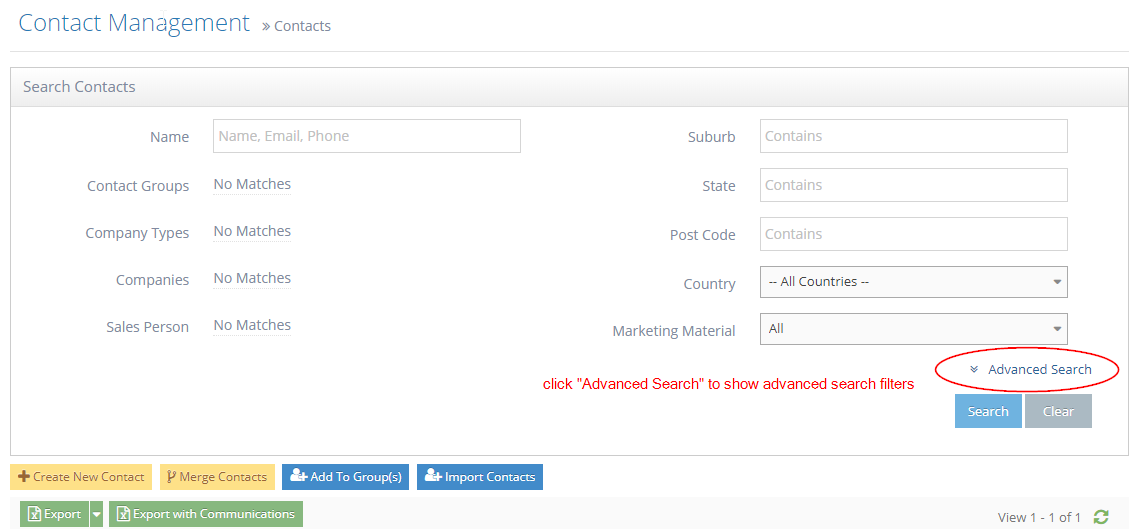Click the Contact Management heading
Screen dimensions: 1139x529
point(134,23)
